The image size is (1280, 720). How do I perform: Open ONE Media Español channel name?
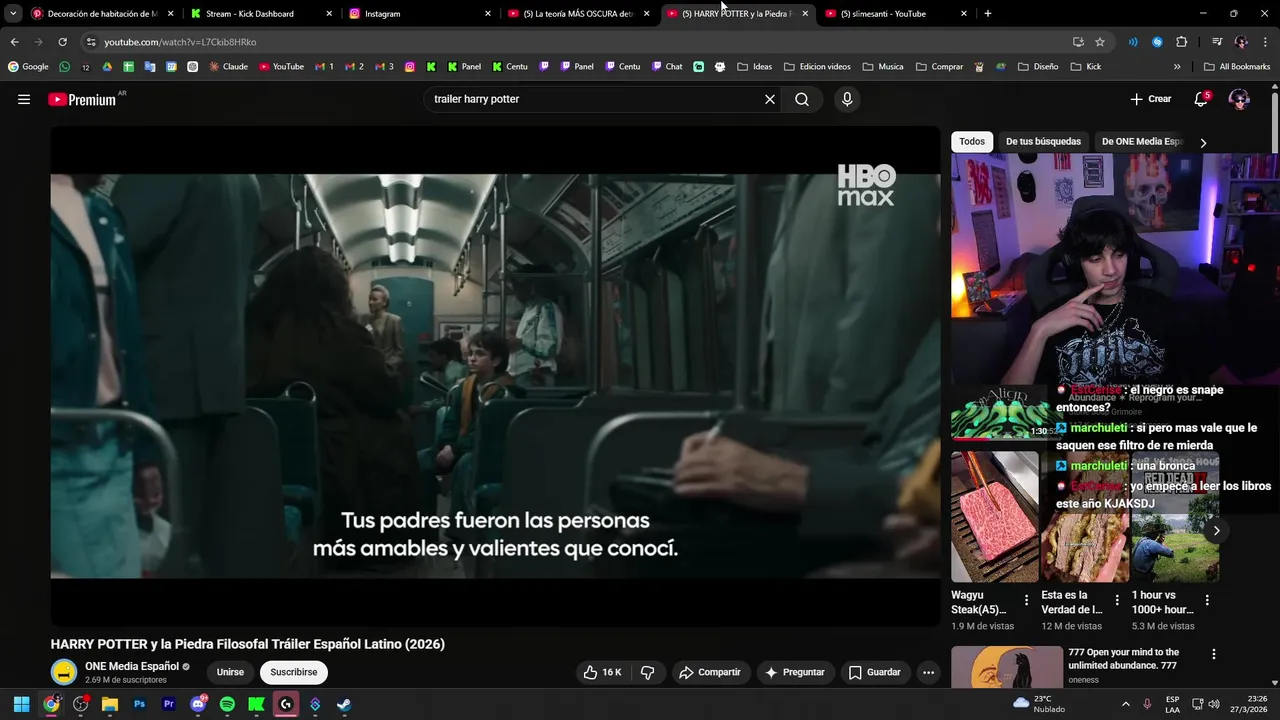tap(132, 666)
